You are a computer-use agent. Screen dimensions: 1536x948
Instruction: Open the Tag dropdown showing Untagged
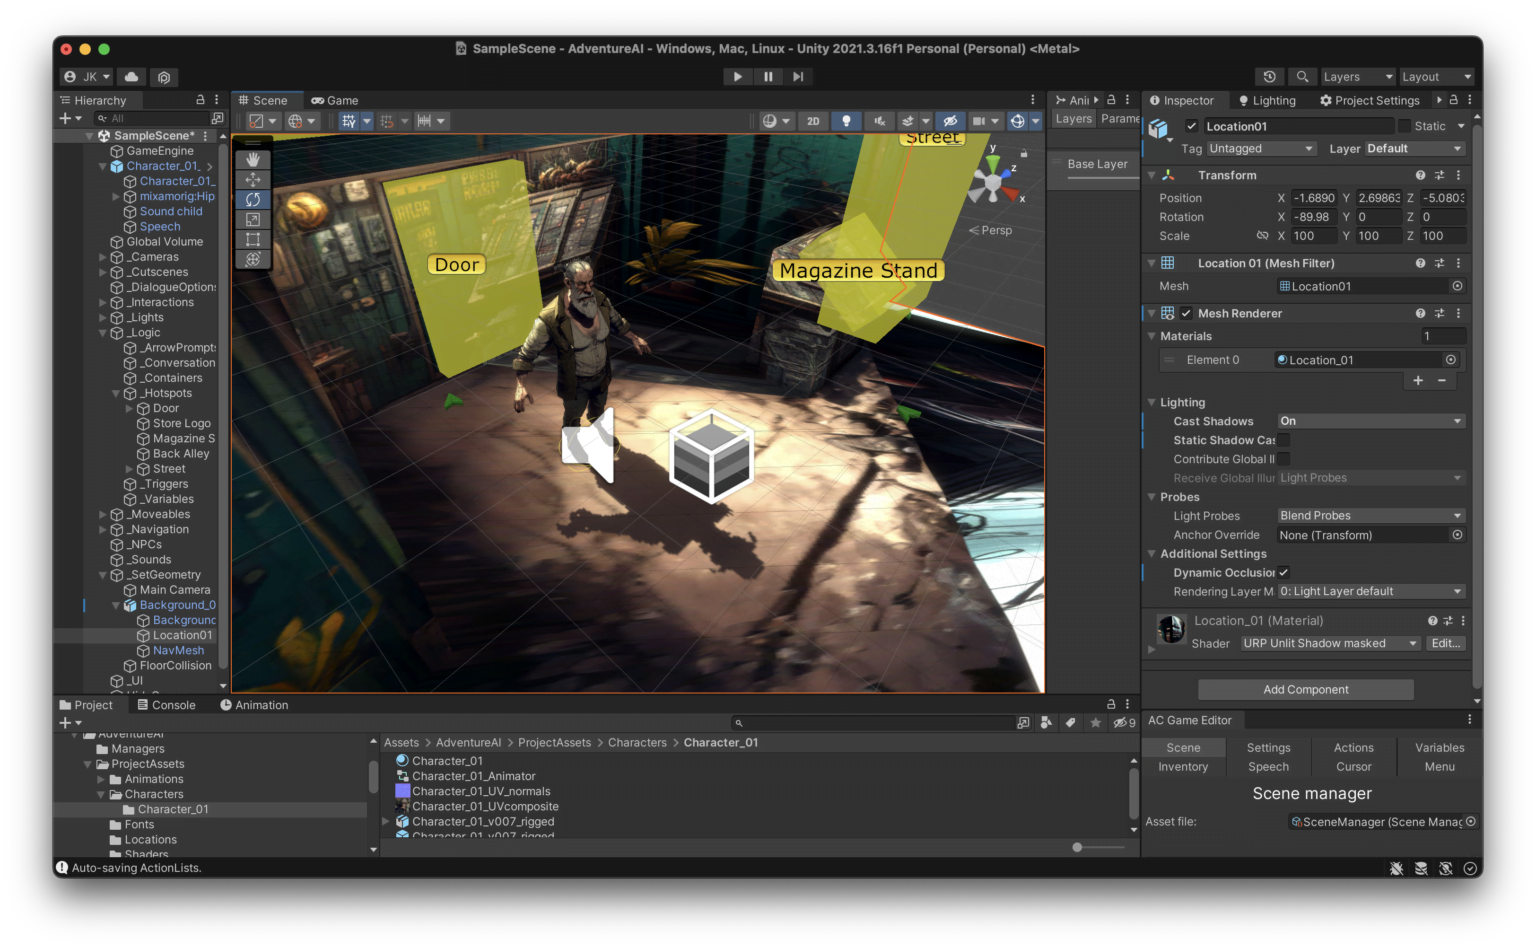tap(1261, 148)
